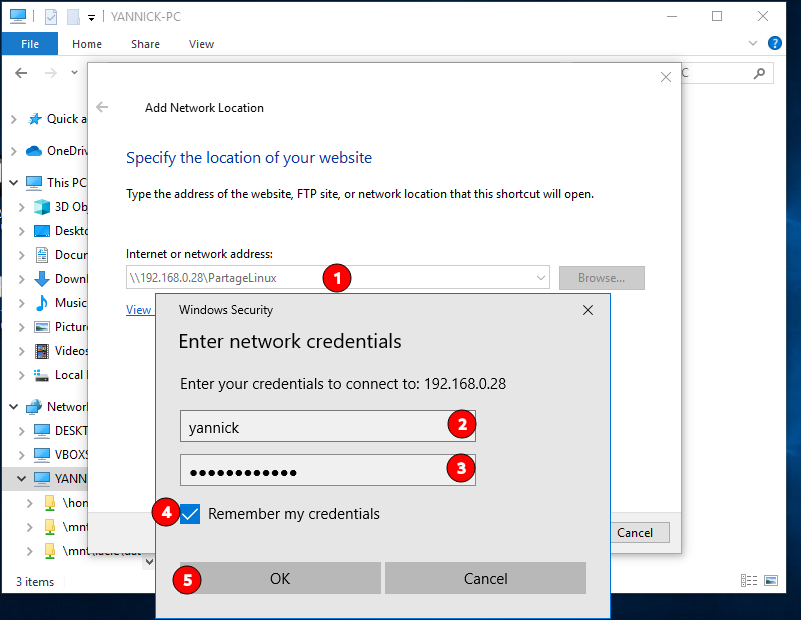Click the search magnifier icon

(x=760, y=73)
